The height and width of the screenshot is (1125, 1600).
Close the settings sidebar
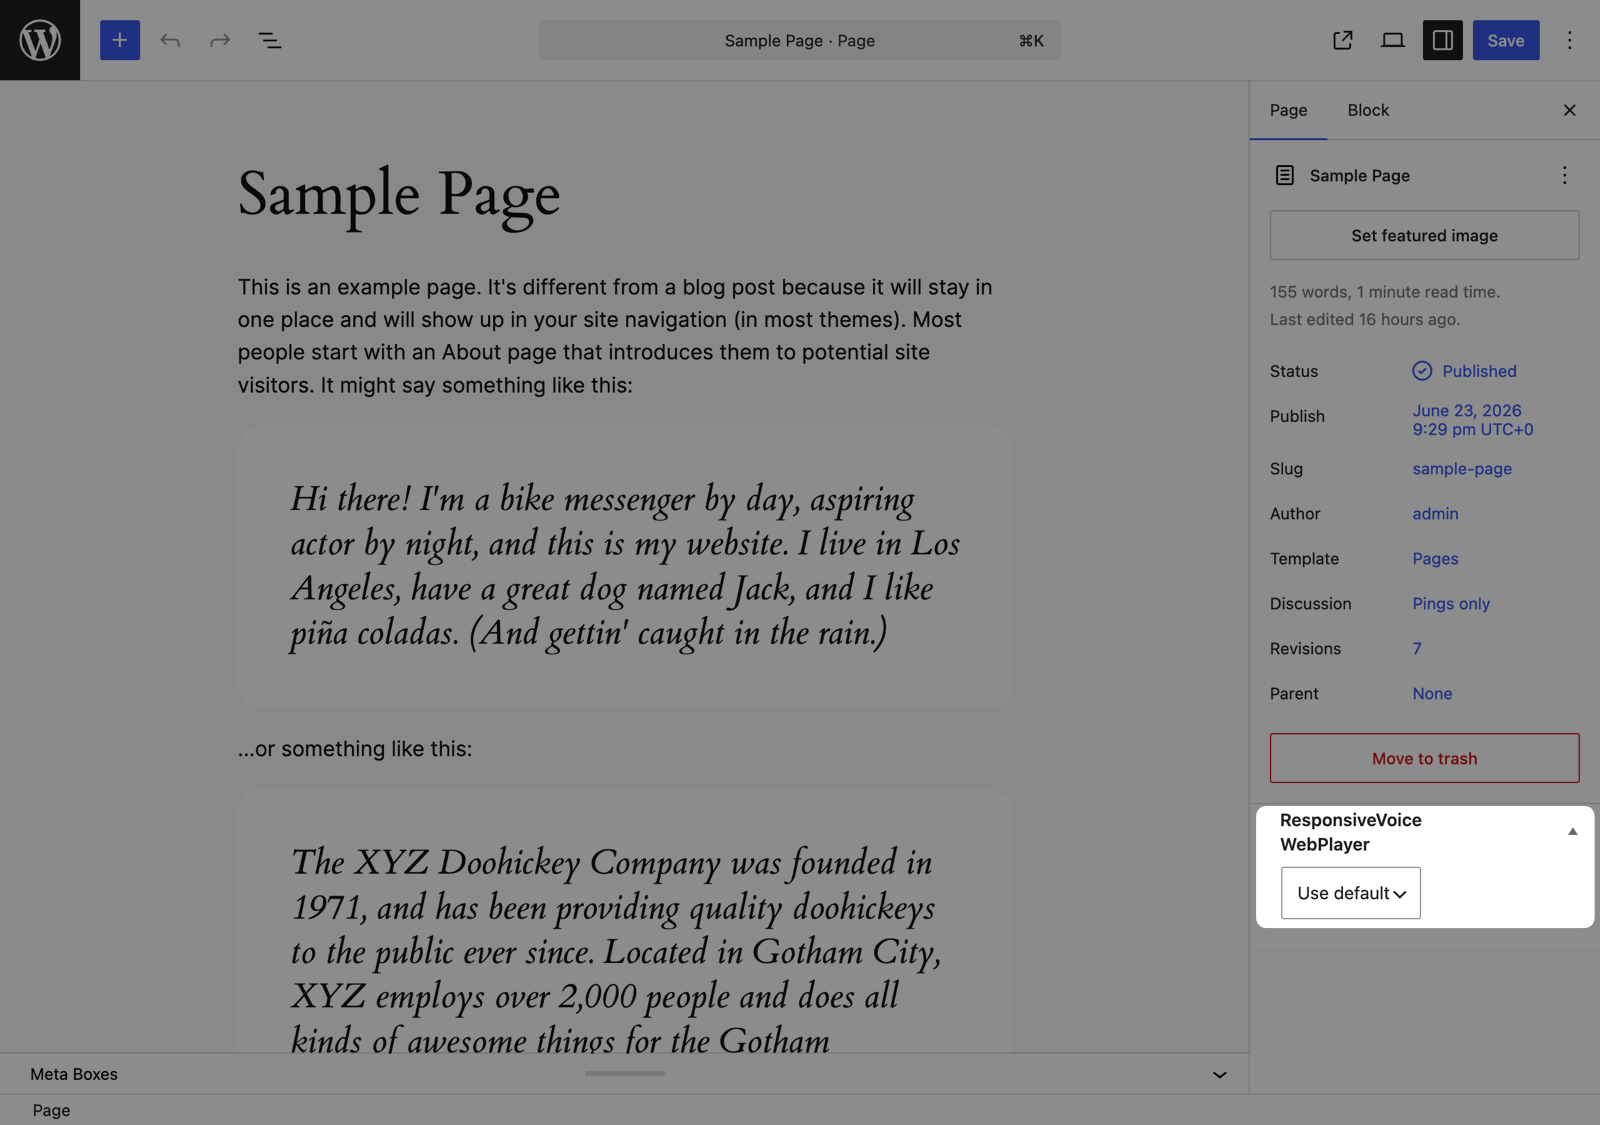click(x=1569, y=110)
